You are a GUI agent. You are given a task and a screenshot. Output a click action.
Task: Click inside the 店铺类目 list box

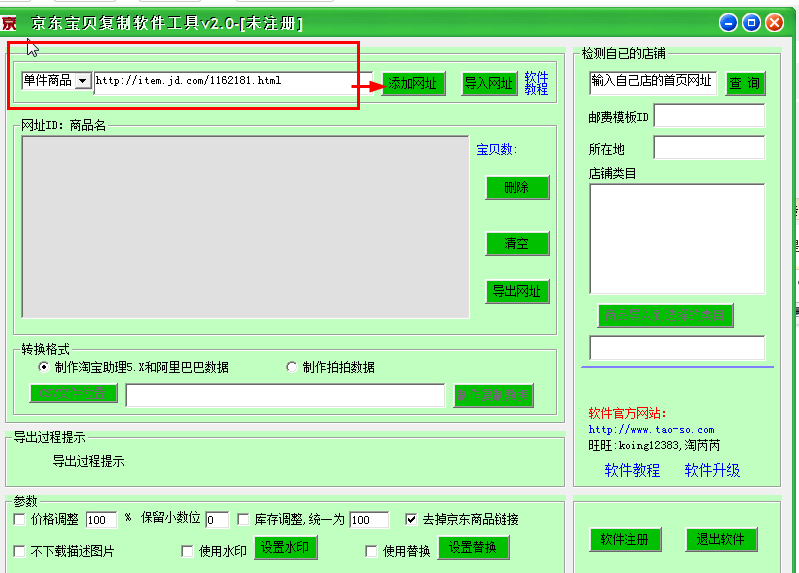point(677,239)
